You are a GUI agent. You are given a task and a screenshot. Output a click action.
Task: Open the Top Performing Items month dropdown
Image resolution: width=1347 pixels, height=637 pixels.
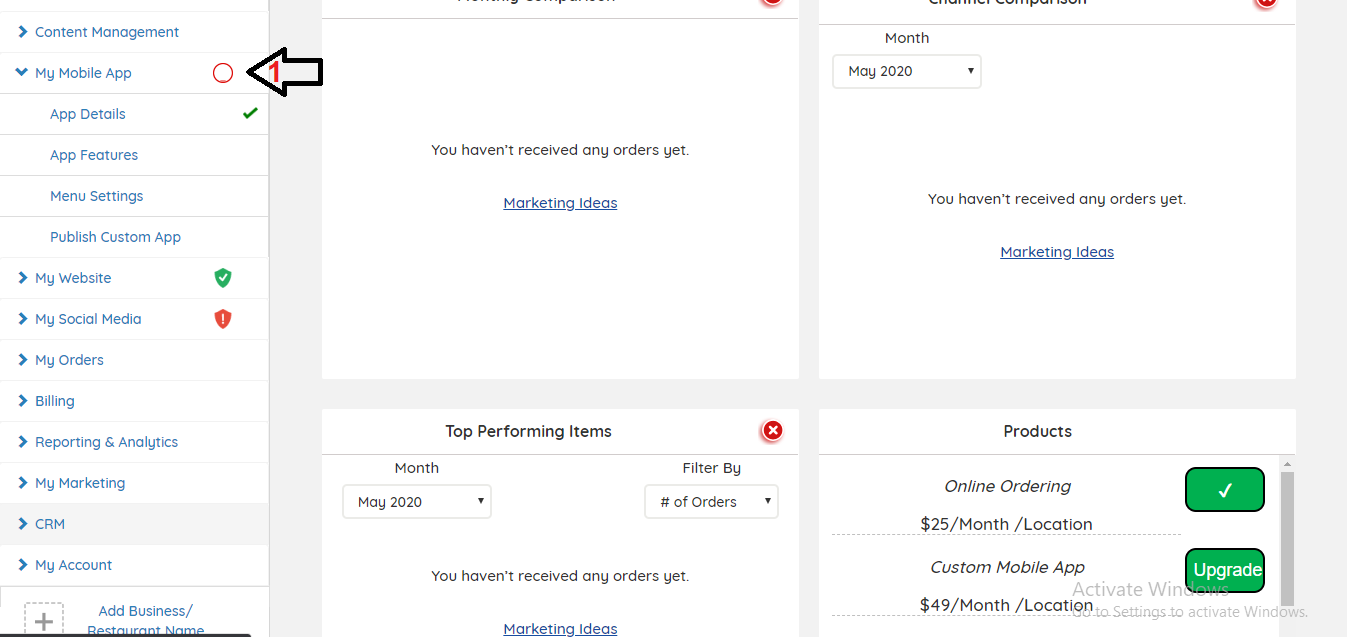[x=417, y=502]
